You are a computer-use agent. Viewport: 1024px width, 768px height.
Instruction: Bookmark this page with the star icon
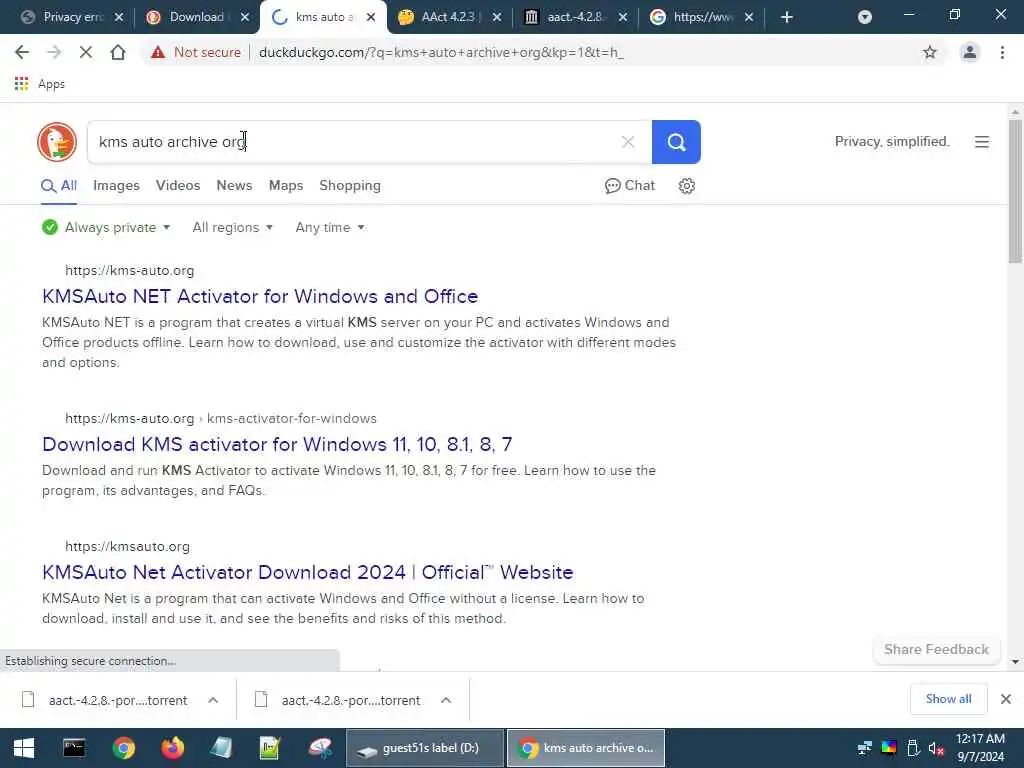[x=930, y=52]
